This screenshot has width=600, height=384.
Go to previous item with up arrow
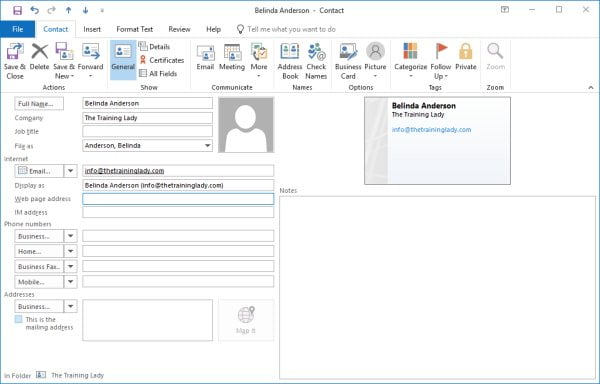point(68,10)
